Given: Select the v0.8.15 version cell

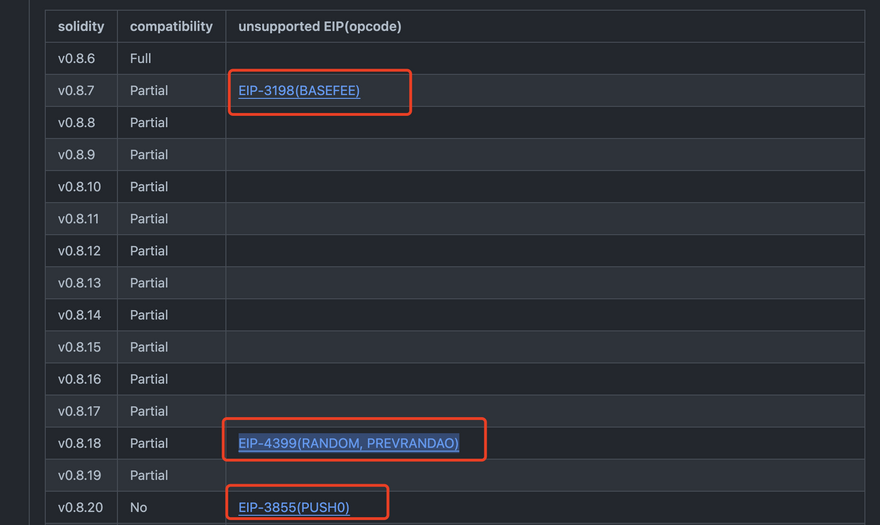Looking at the screenshot, I should tap(80, 347).
